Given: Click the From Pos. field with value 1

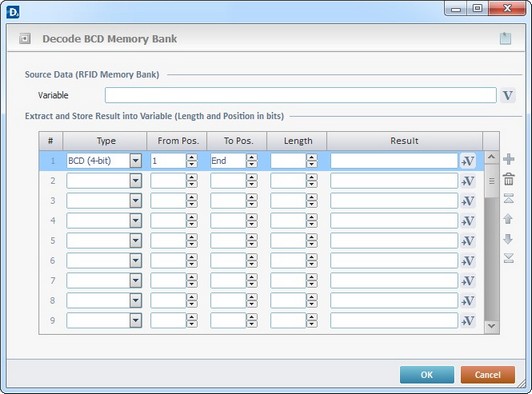Looking at the screenshot, I should pos(169,161).
